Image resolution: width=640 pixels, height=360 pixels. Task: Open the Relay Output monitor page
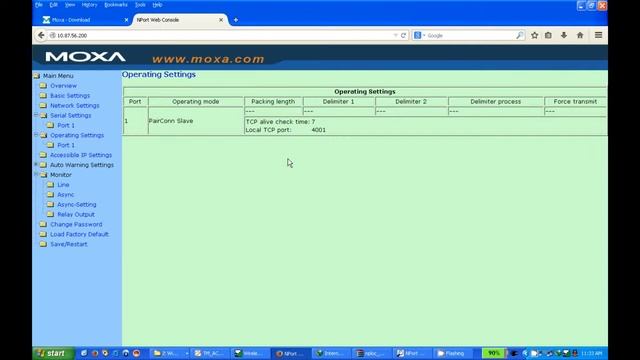coord(76,214)
